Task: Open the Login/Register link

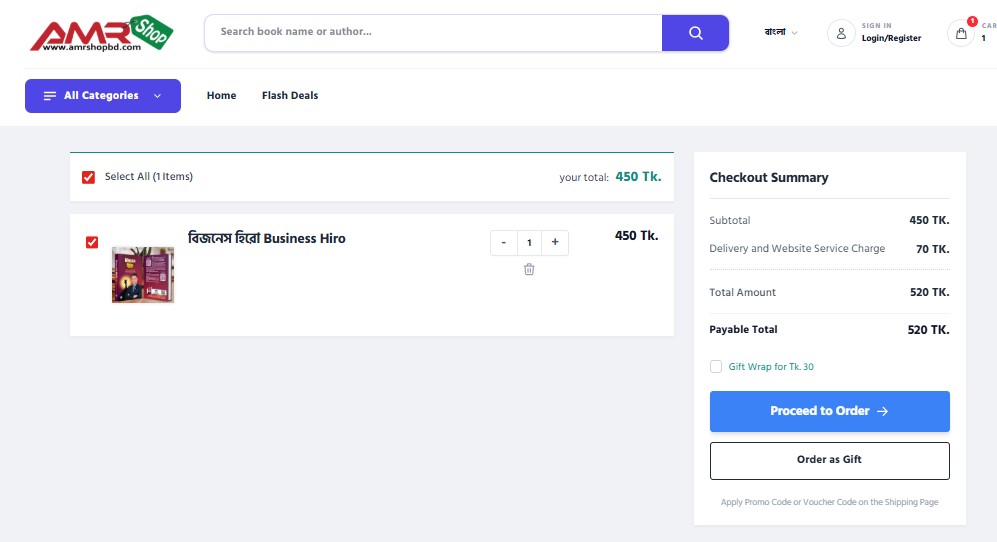Action: coord(891,38)
